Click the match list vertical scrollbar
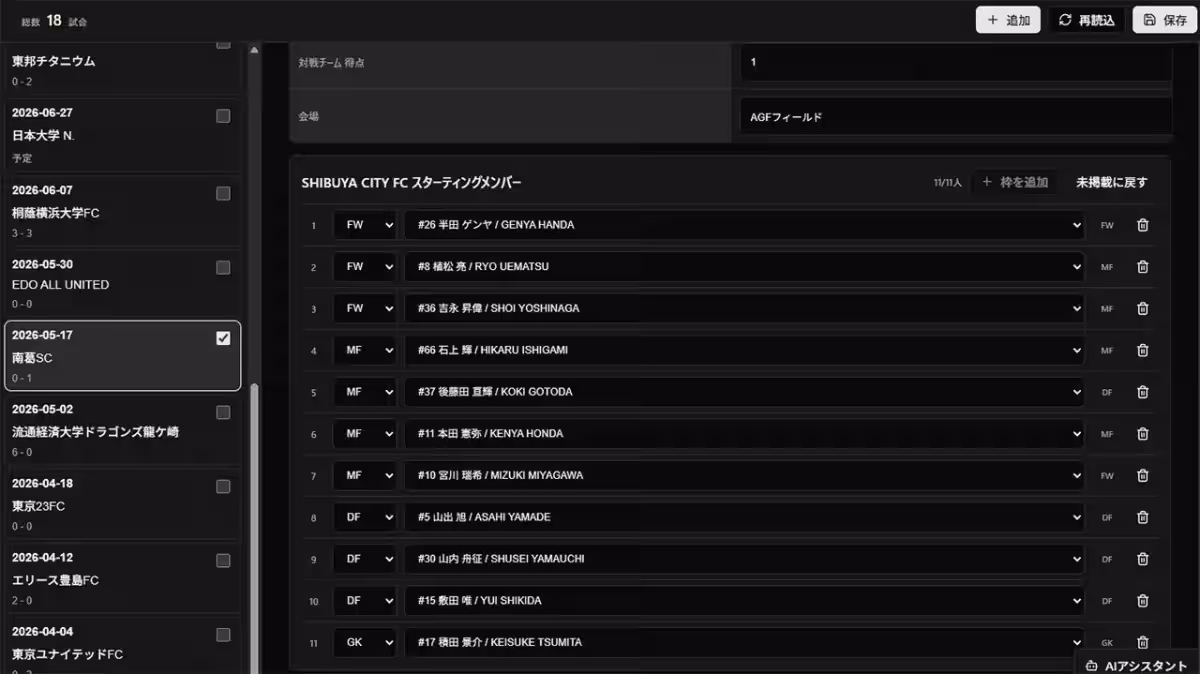The height and width of the screenshot is (674, 1200). pos(254,530)
